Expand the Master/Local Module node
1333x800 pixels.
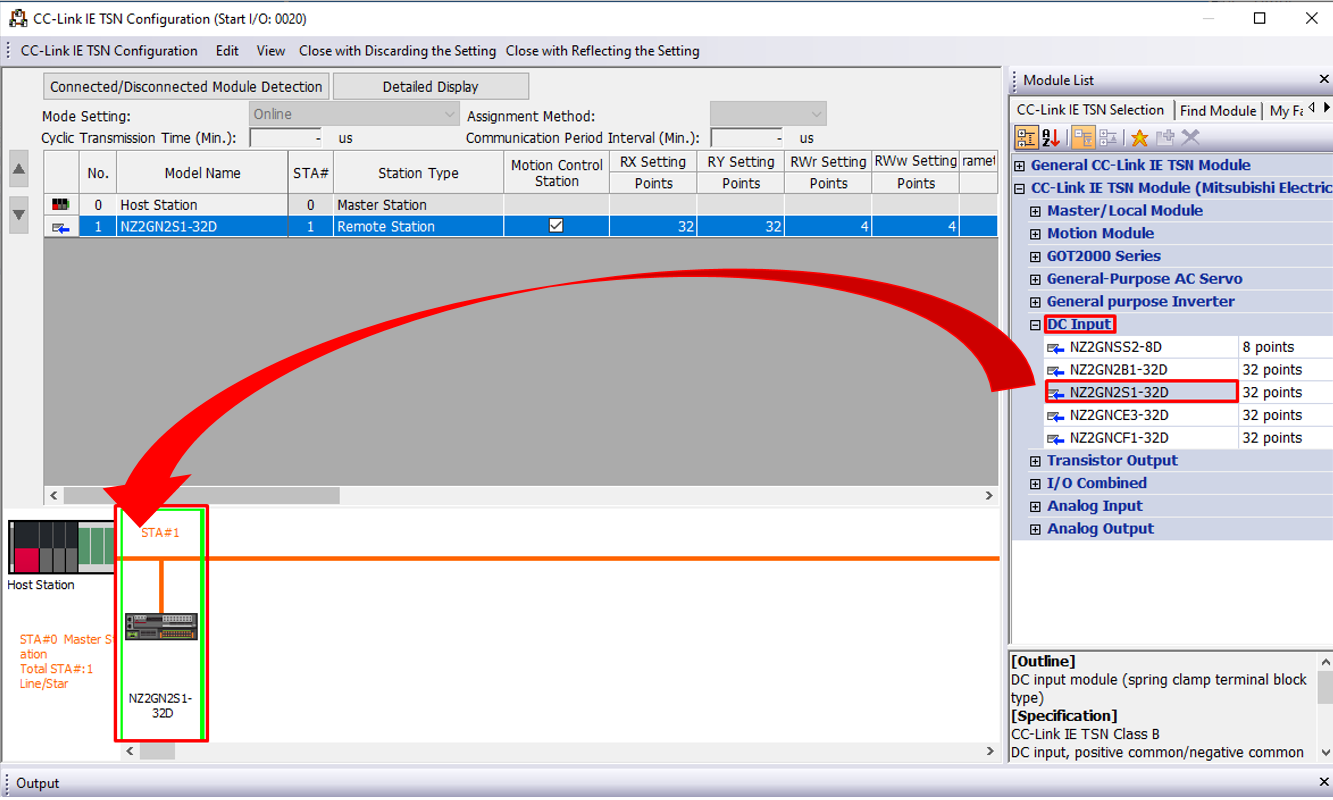pos(1036,211)
